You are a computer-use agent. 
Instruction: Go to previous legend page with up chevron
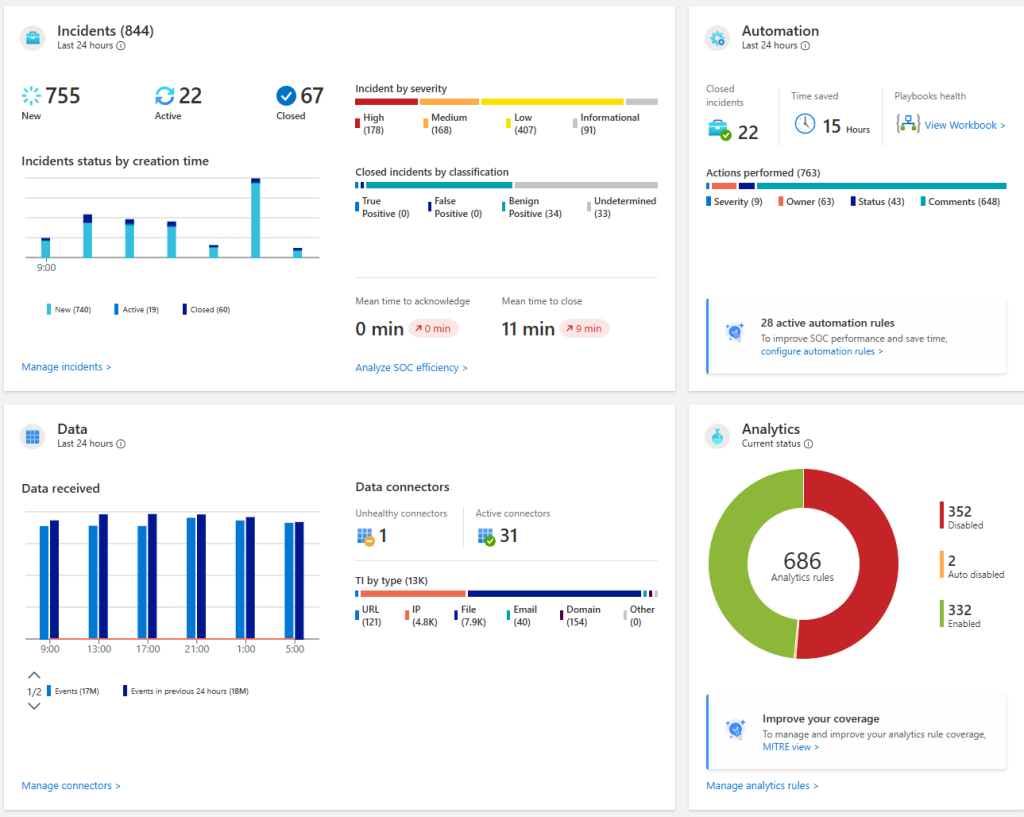click(x=34, y=675)
